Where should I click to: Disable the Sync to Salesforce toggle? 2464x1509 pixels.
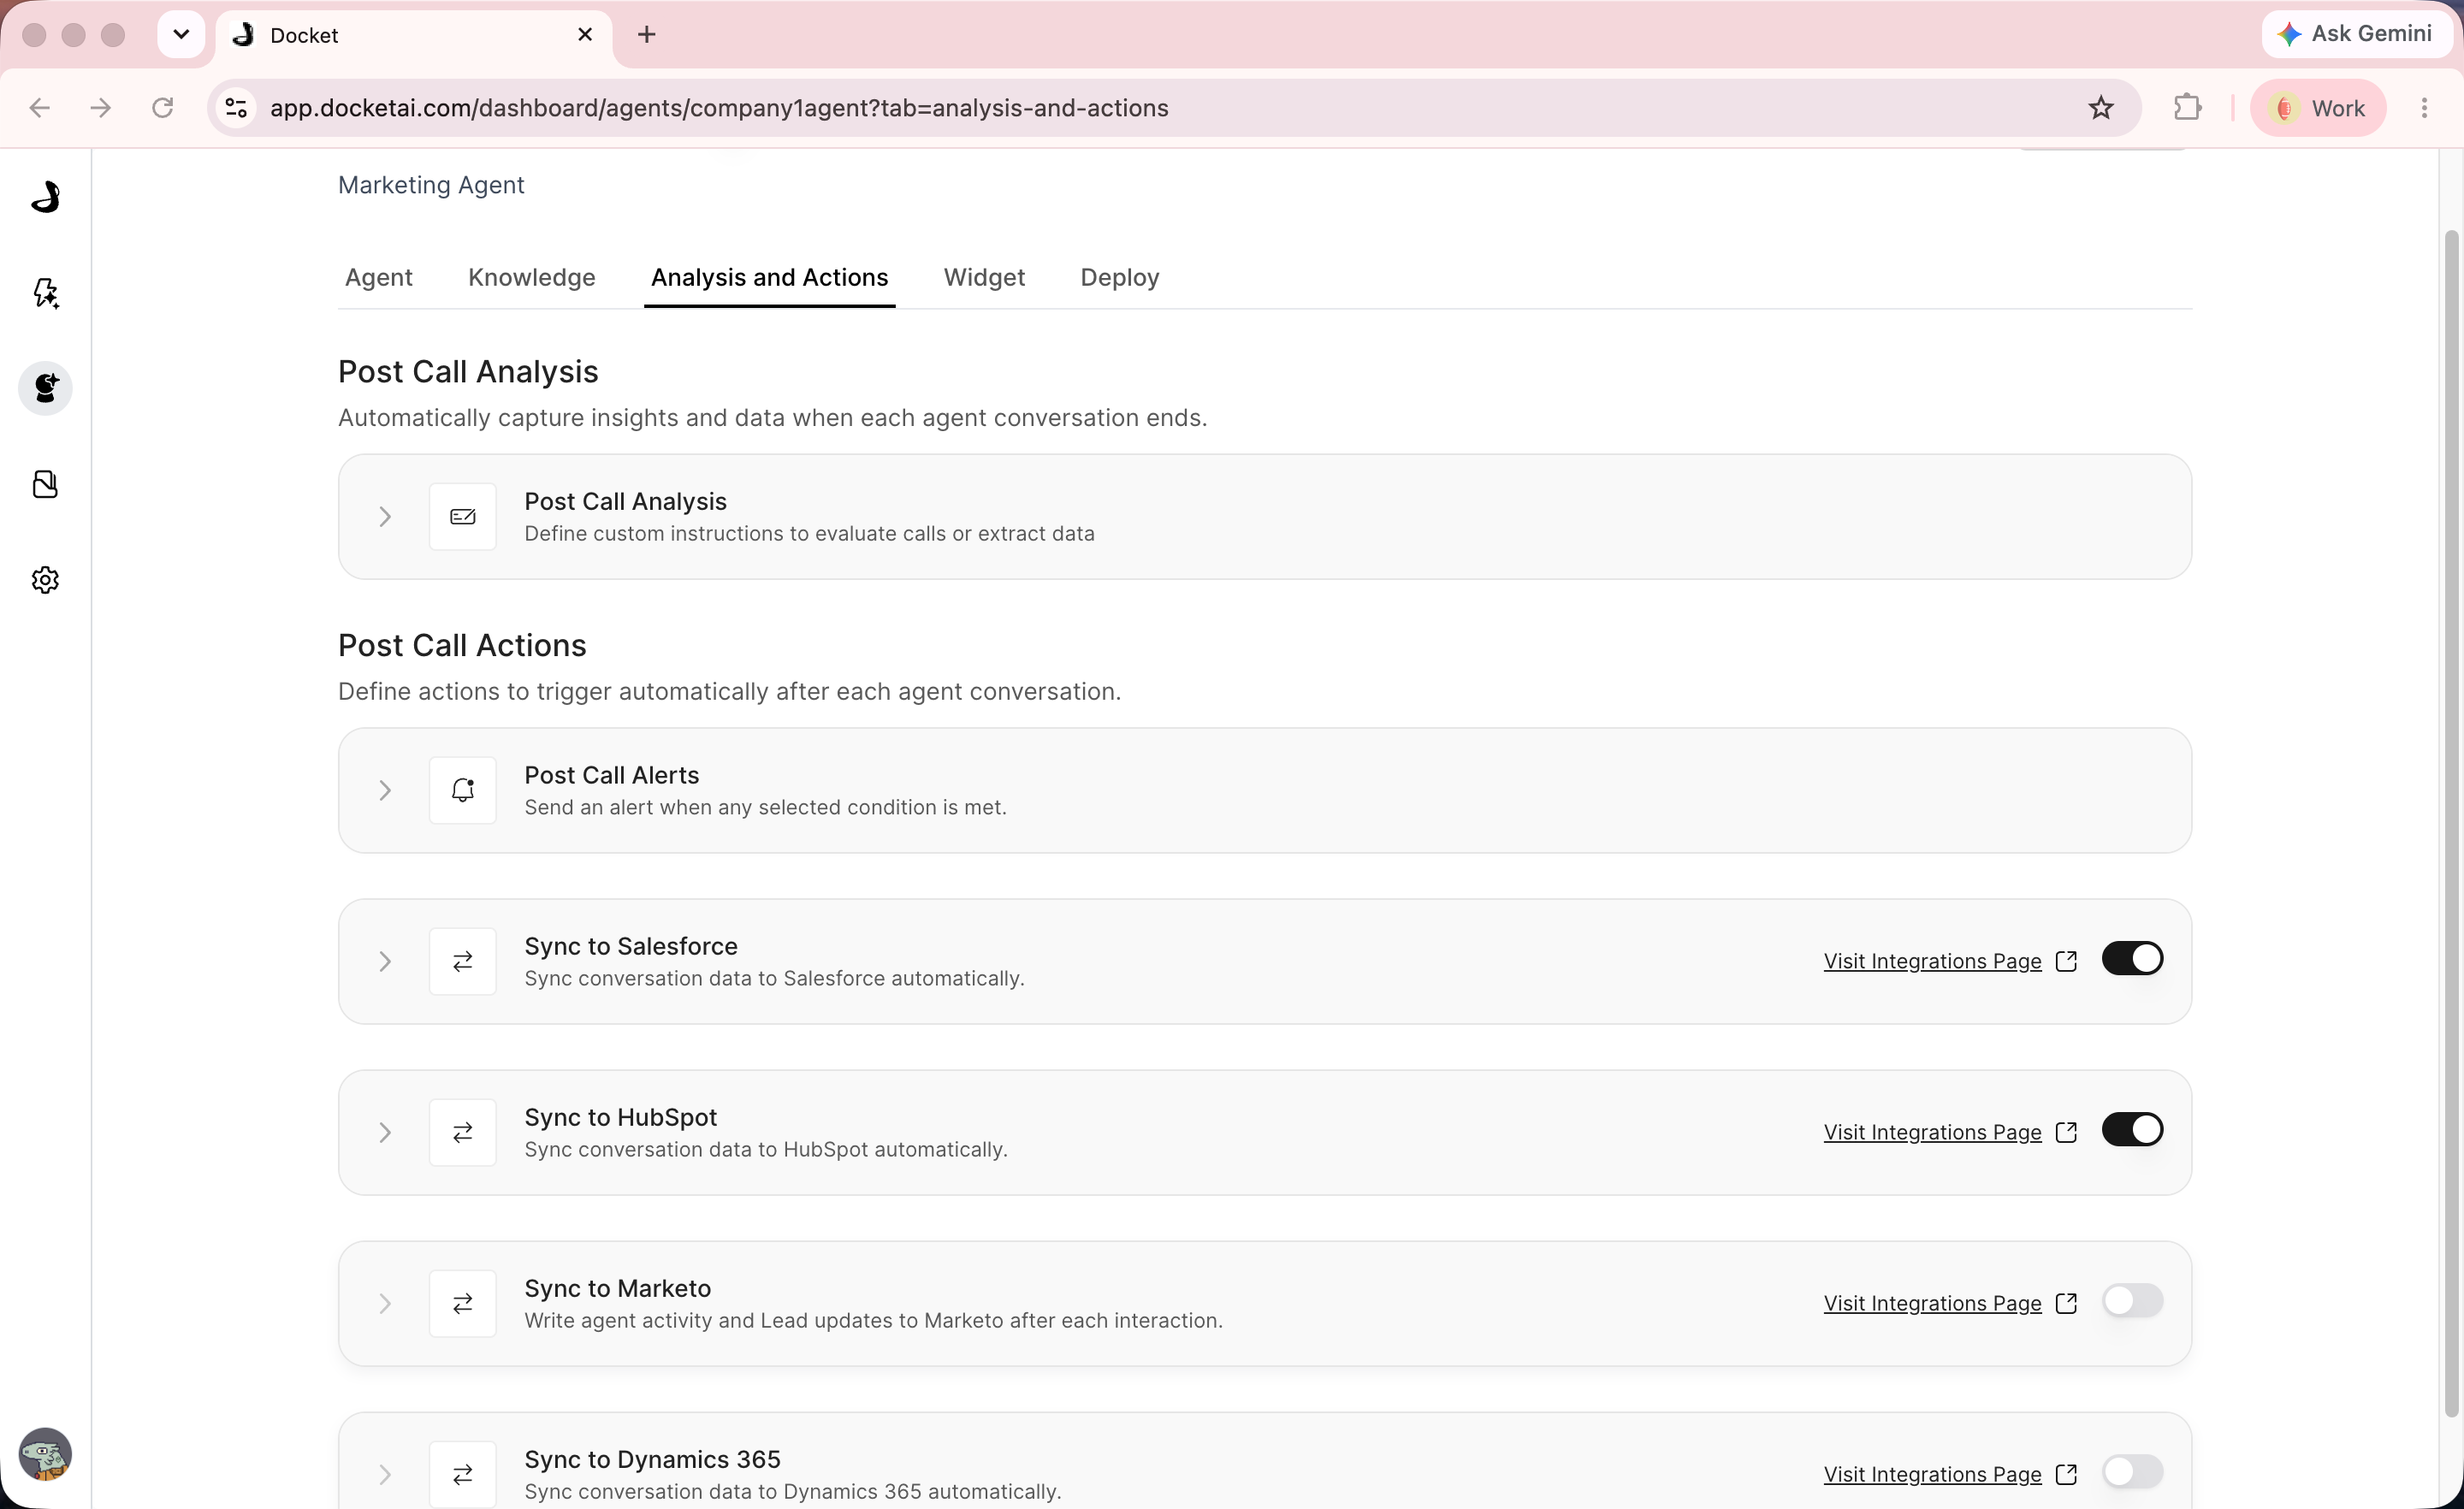tap(2132, 959)
